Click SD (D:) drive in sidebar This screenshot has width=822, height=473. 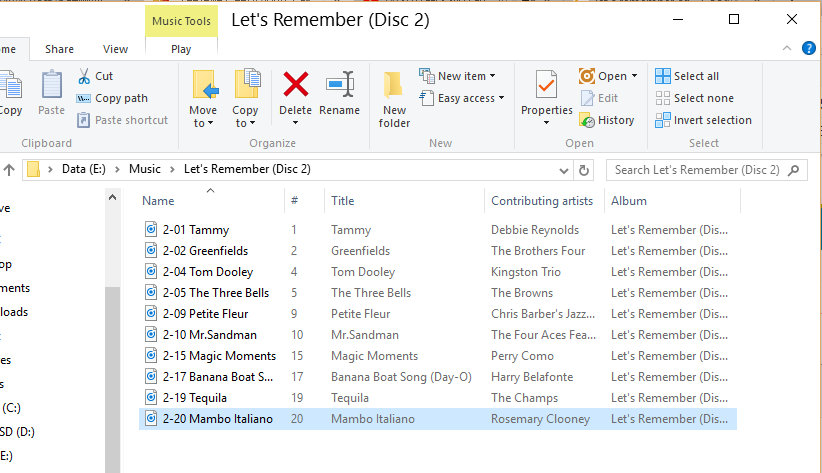[x=17, y=432]
